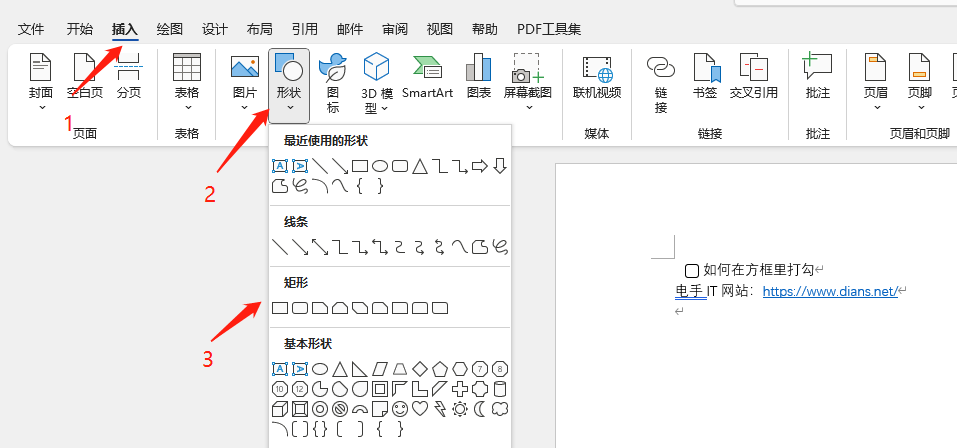Image resolution: width=957 pixels, height=448 pixels.
Task: Pick the double-headed arrow line in 线条
Action: (320, 247)
